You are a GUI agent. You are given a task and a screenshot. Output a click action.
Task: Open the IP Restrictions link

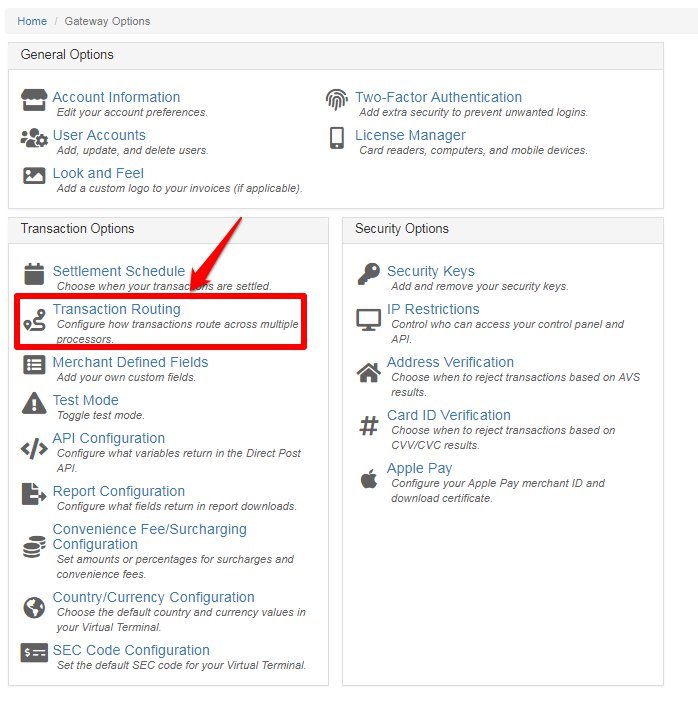pos(433,309)
